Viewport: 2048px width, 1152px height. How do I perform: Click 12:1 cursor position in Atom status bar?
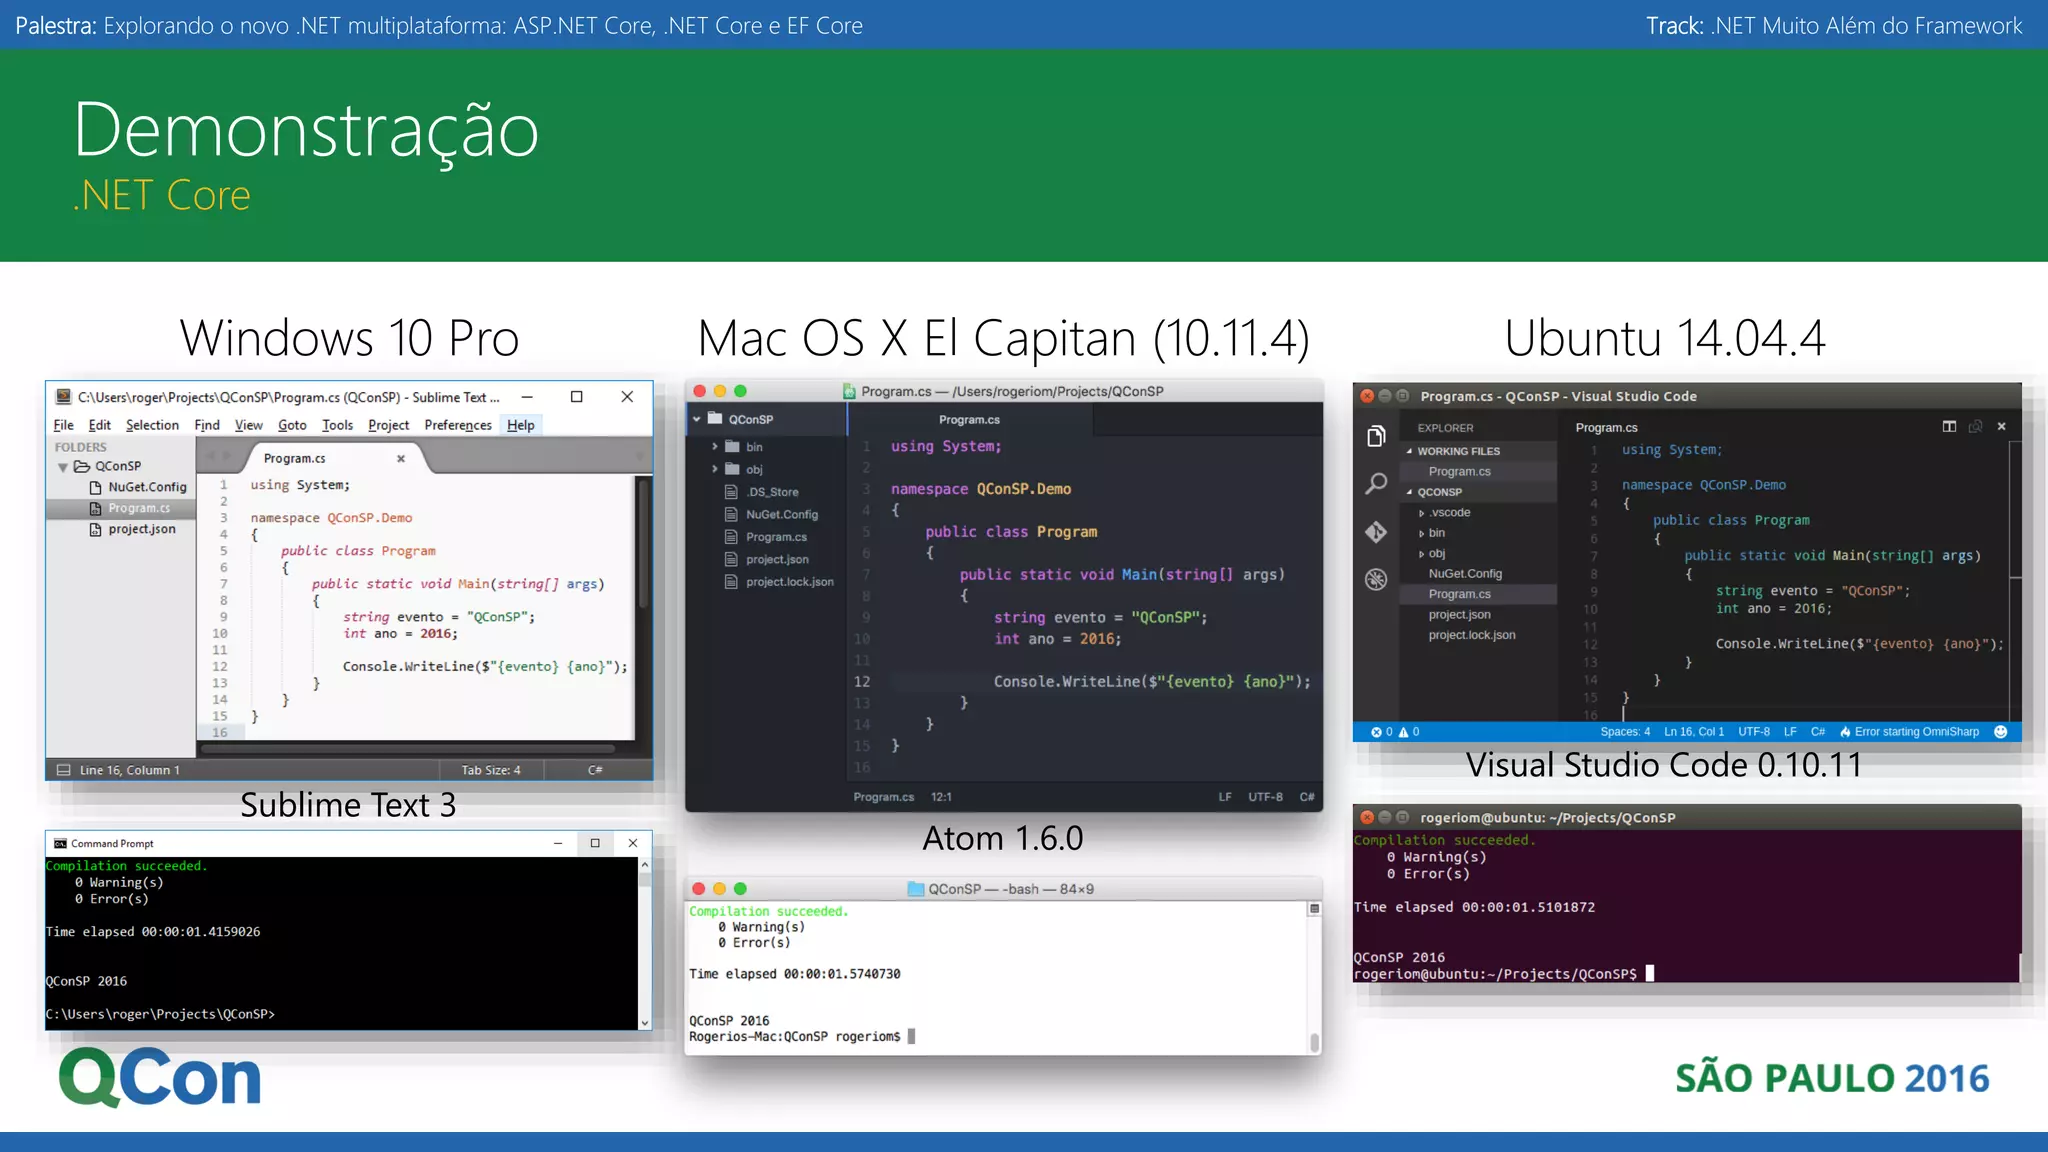[941, 797]
